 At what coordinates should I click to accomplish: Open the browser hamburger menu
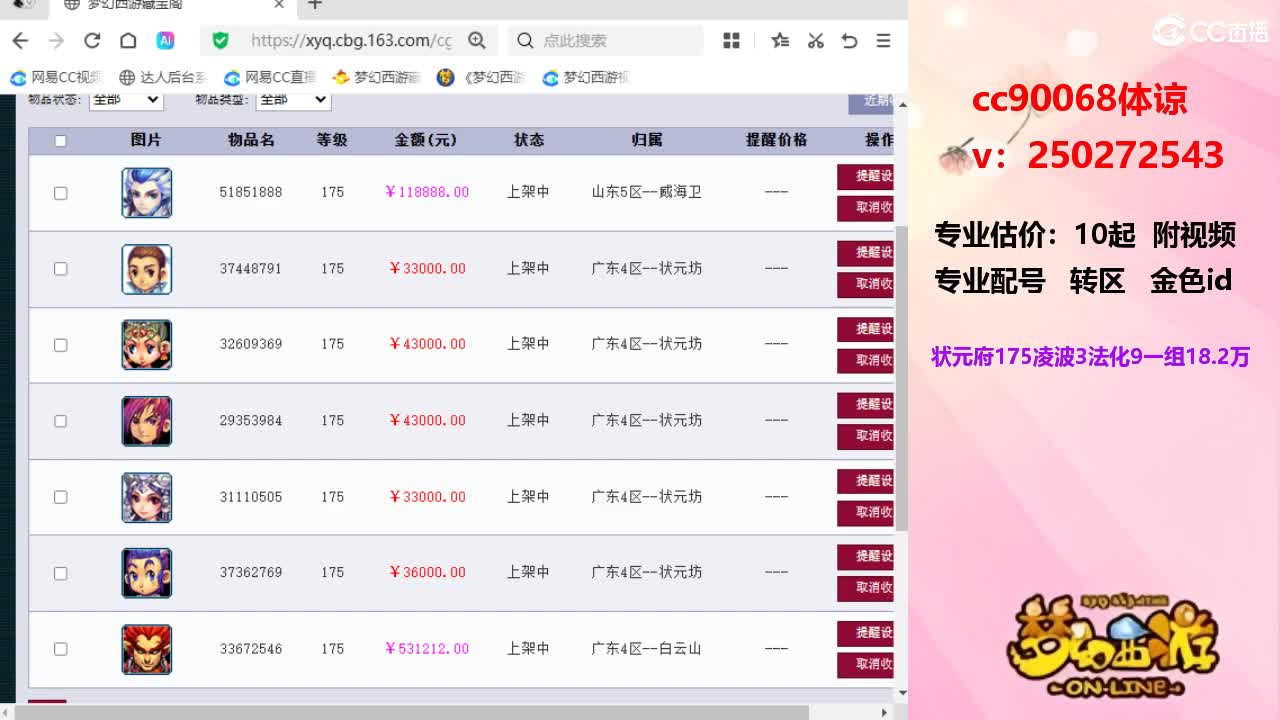(x=883, y=41)
